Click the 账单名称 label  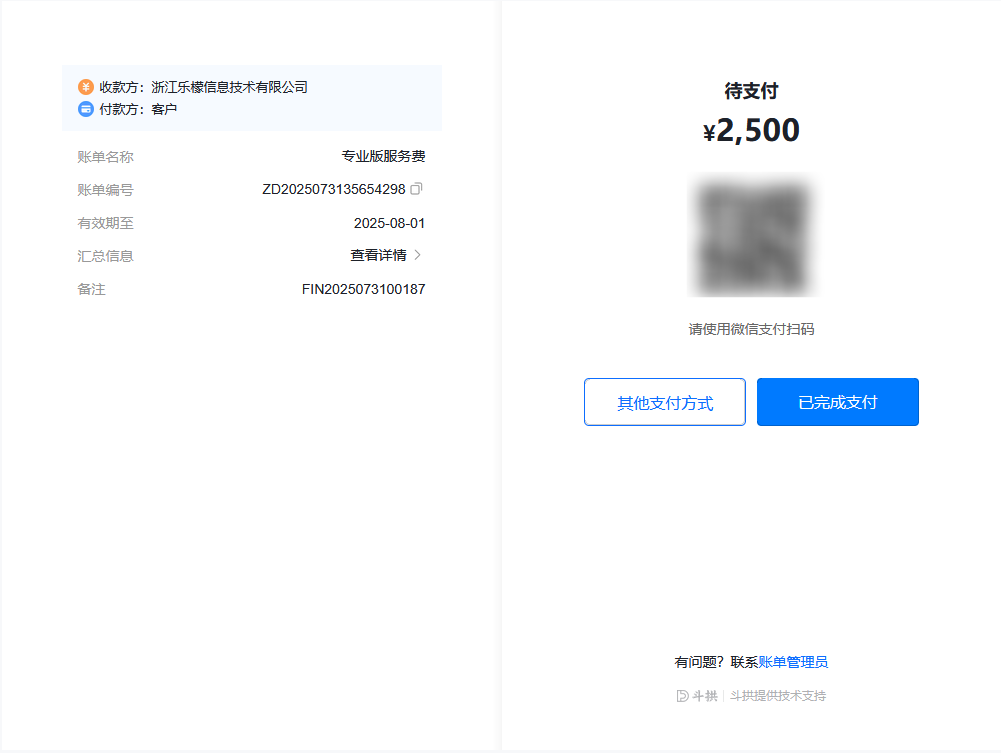pyautogui.click(x=105, y=157)
